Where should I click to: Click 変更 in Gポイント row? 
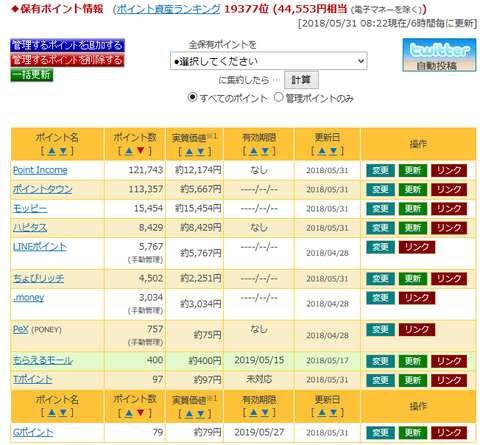coord(380,433)
